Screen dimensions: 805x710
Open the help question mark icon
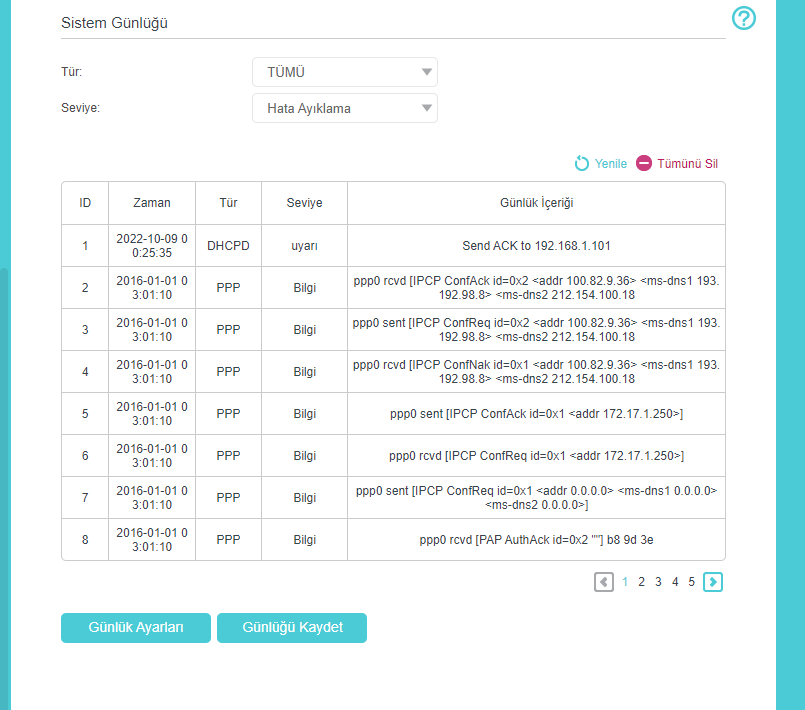click(x=743, y=18)
